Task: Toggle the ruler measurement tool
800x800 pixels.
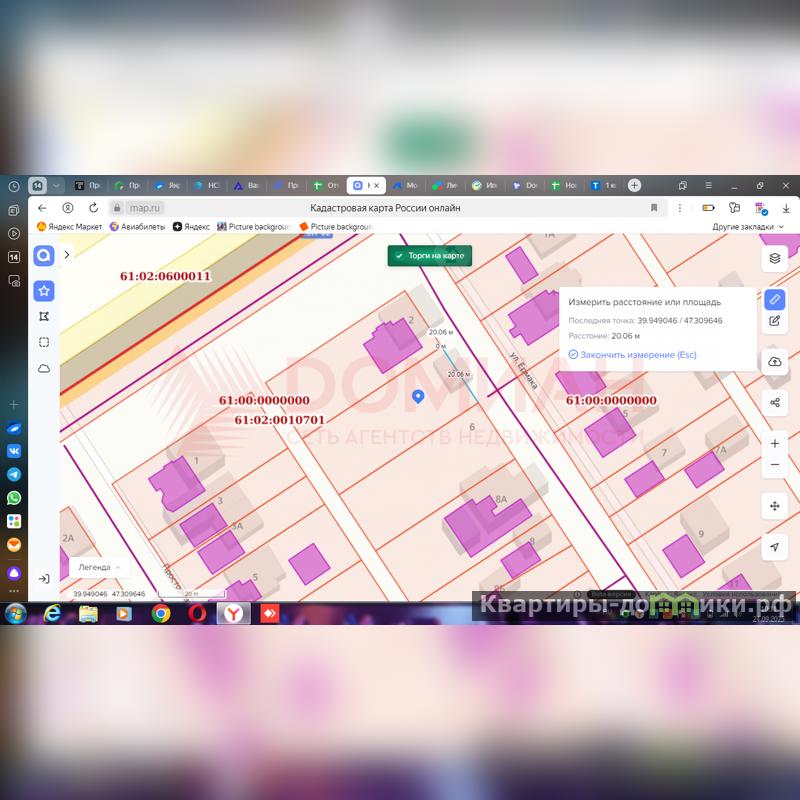Action: coord(775,299)
